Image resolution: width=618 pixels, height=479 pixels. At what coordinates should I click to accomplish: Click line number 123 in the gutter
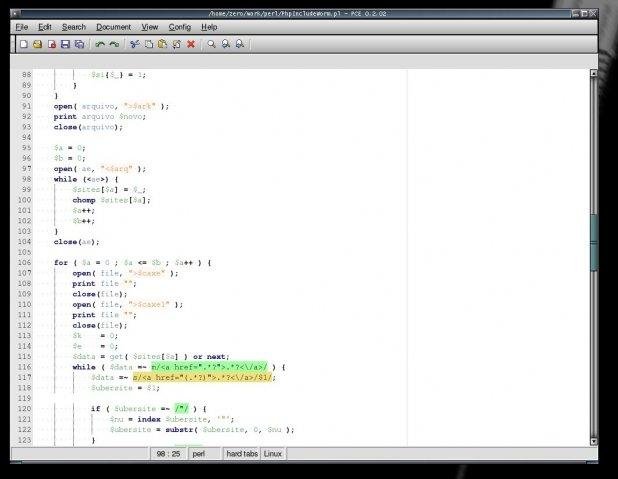[x=24, y=440]
